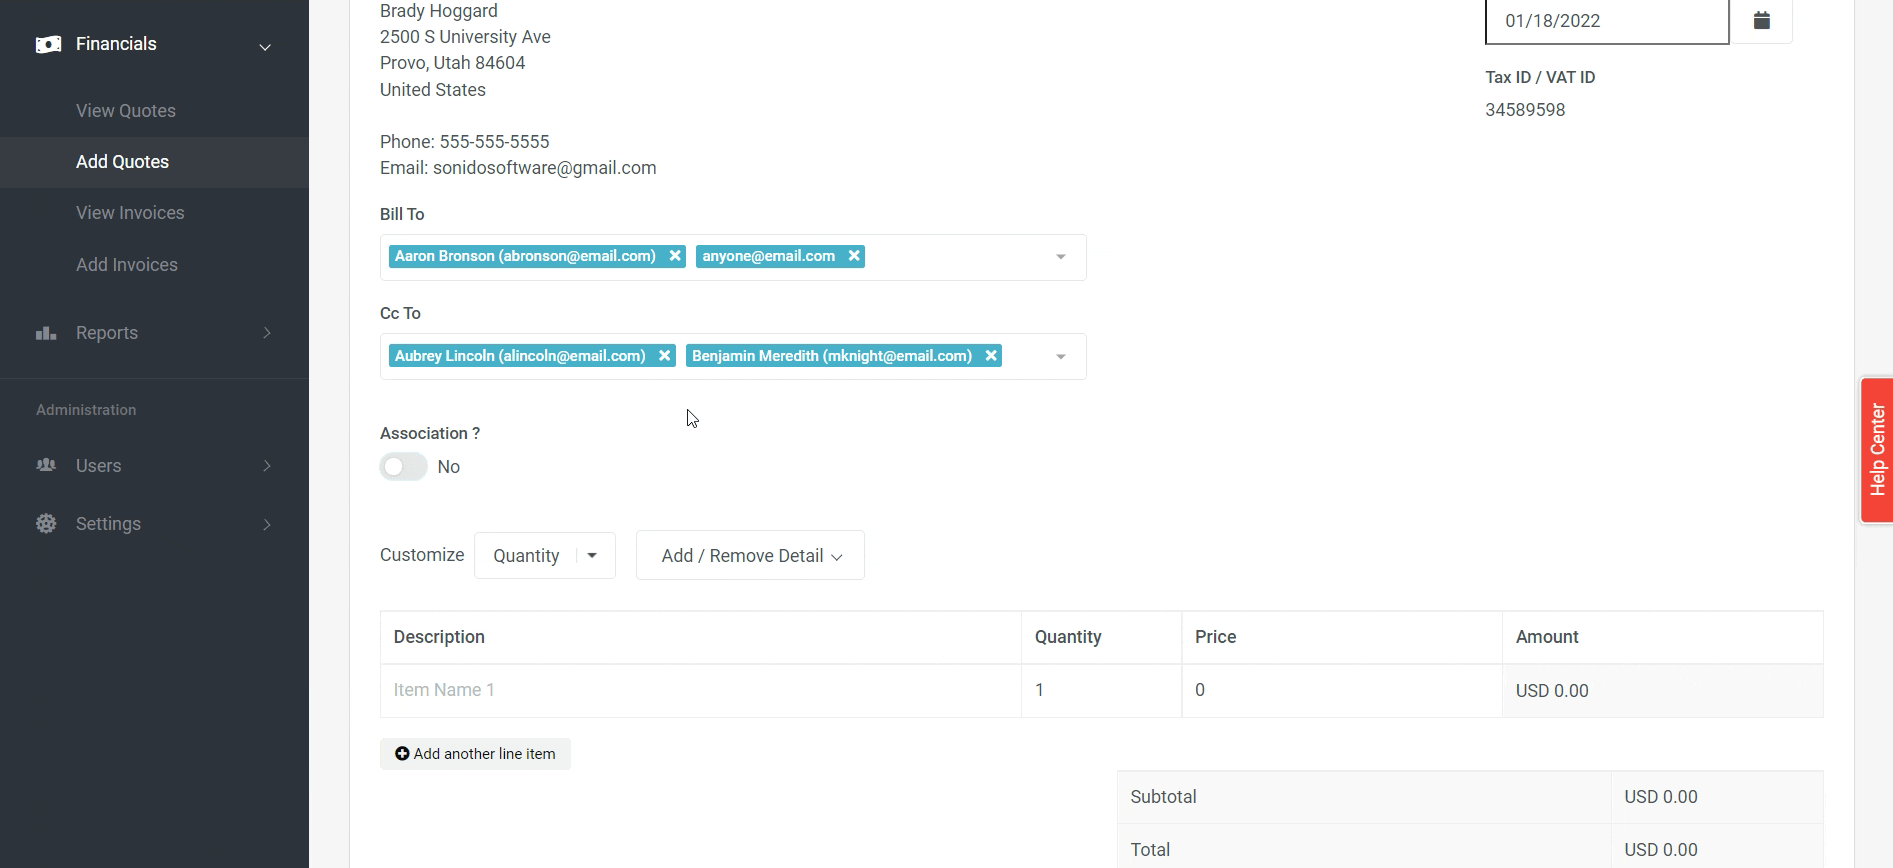The image size is (1893, 868).
Task: Open the Help Center side tab
Action: (x=1876, y=450)
